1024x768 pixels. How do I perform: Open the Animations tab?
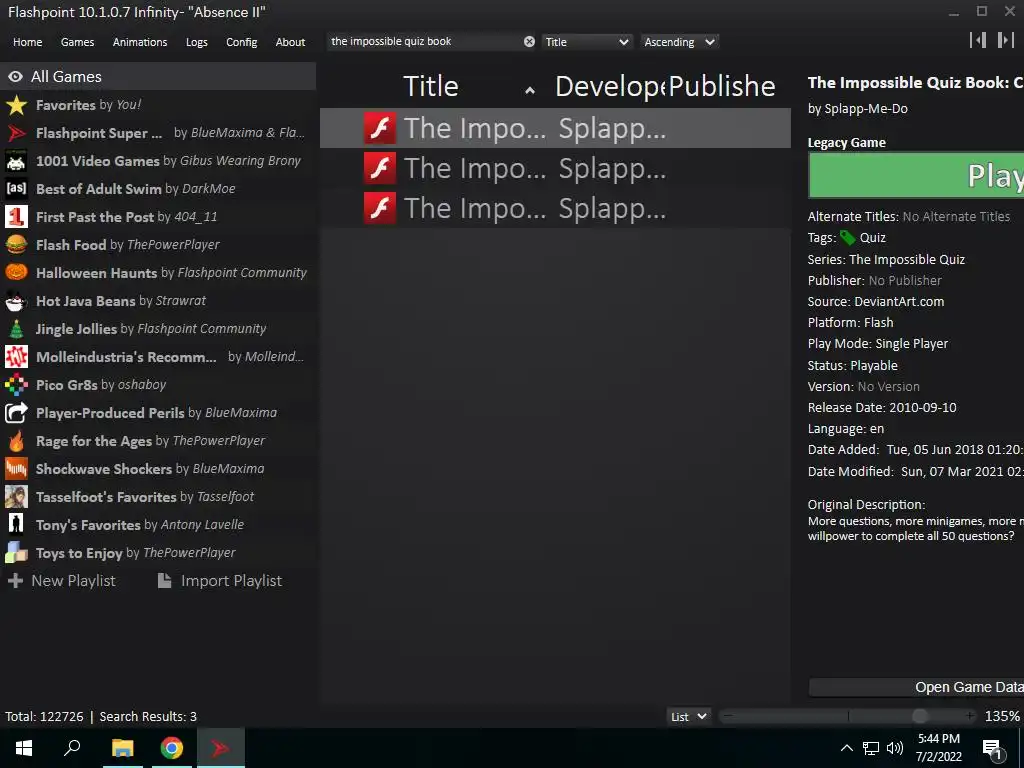coord(140,42)
